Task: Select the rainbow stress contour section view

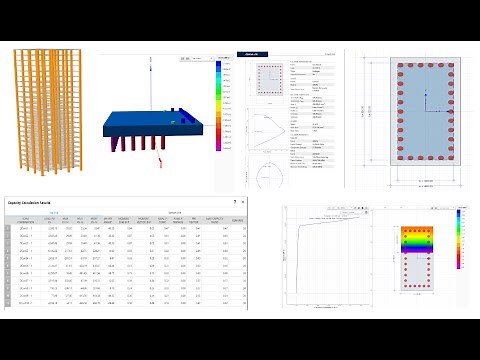Action: click(x=417, y=258)
